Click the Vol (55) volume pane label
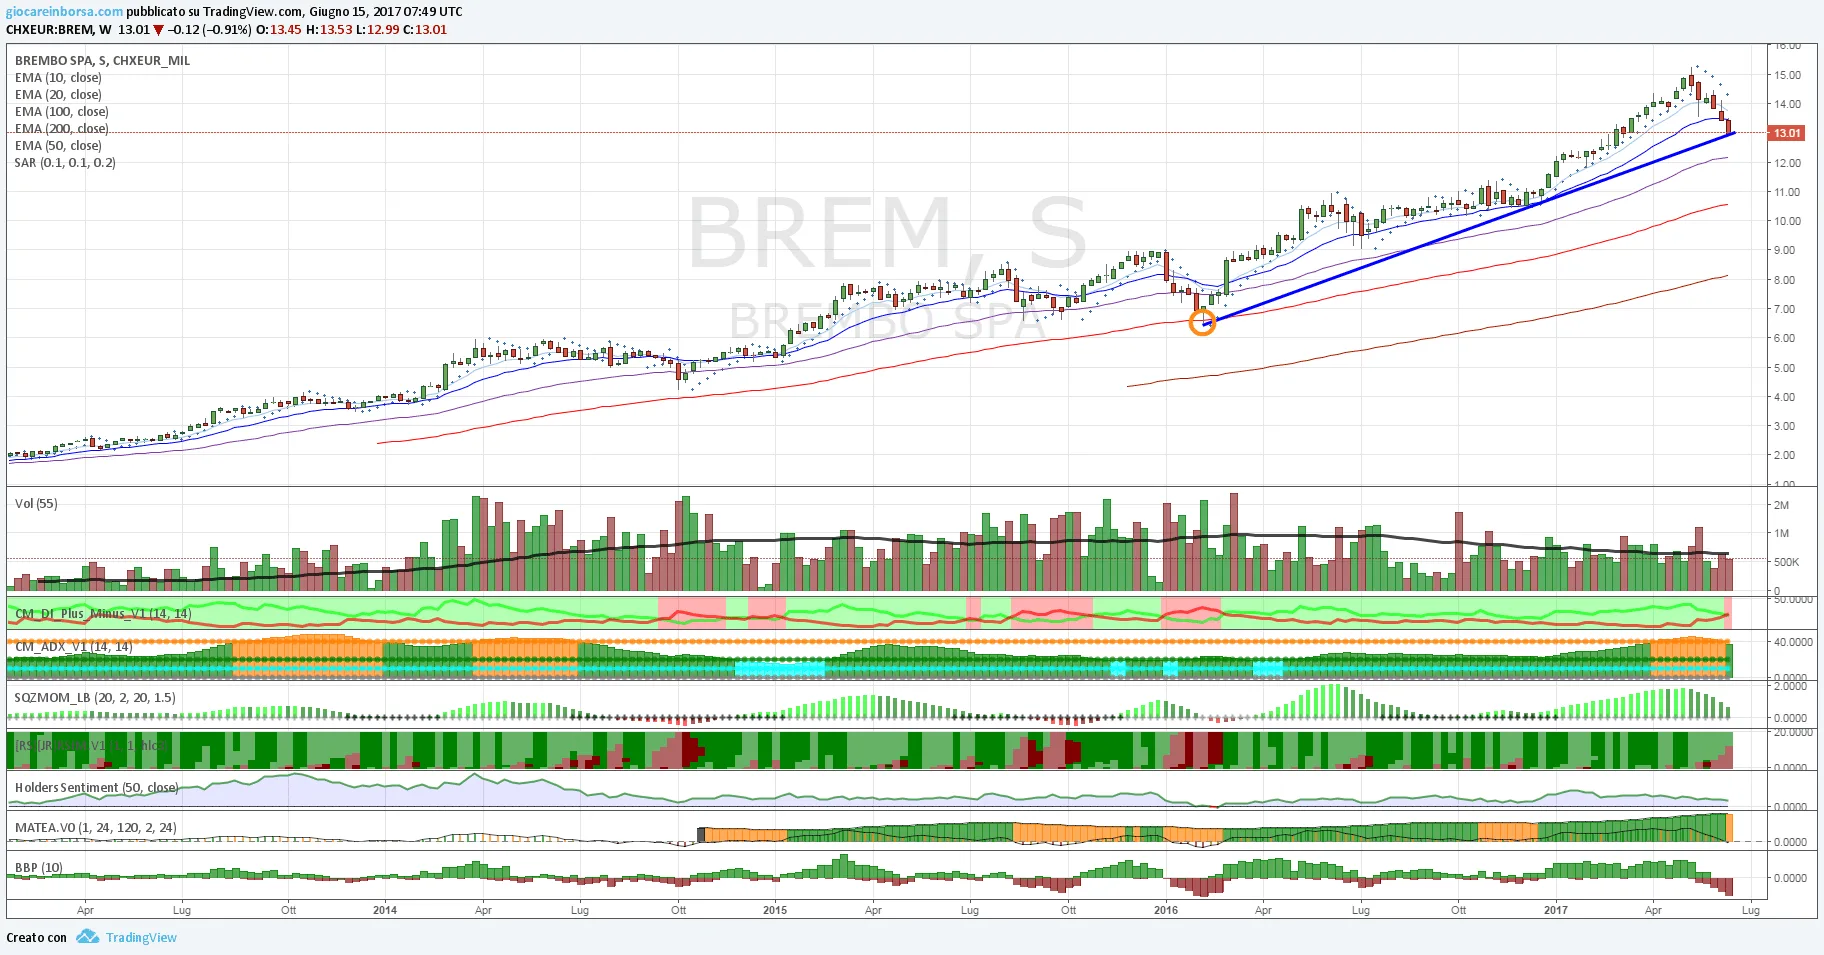Screen dimensions: 1824x955 [x=36, y=504]
